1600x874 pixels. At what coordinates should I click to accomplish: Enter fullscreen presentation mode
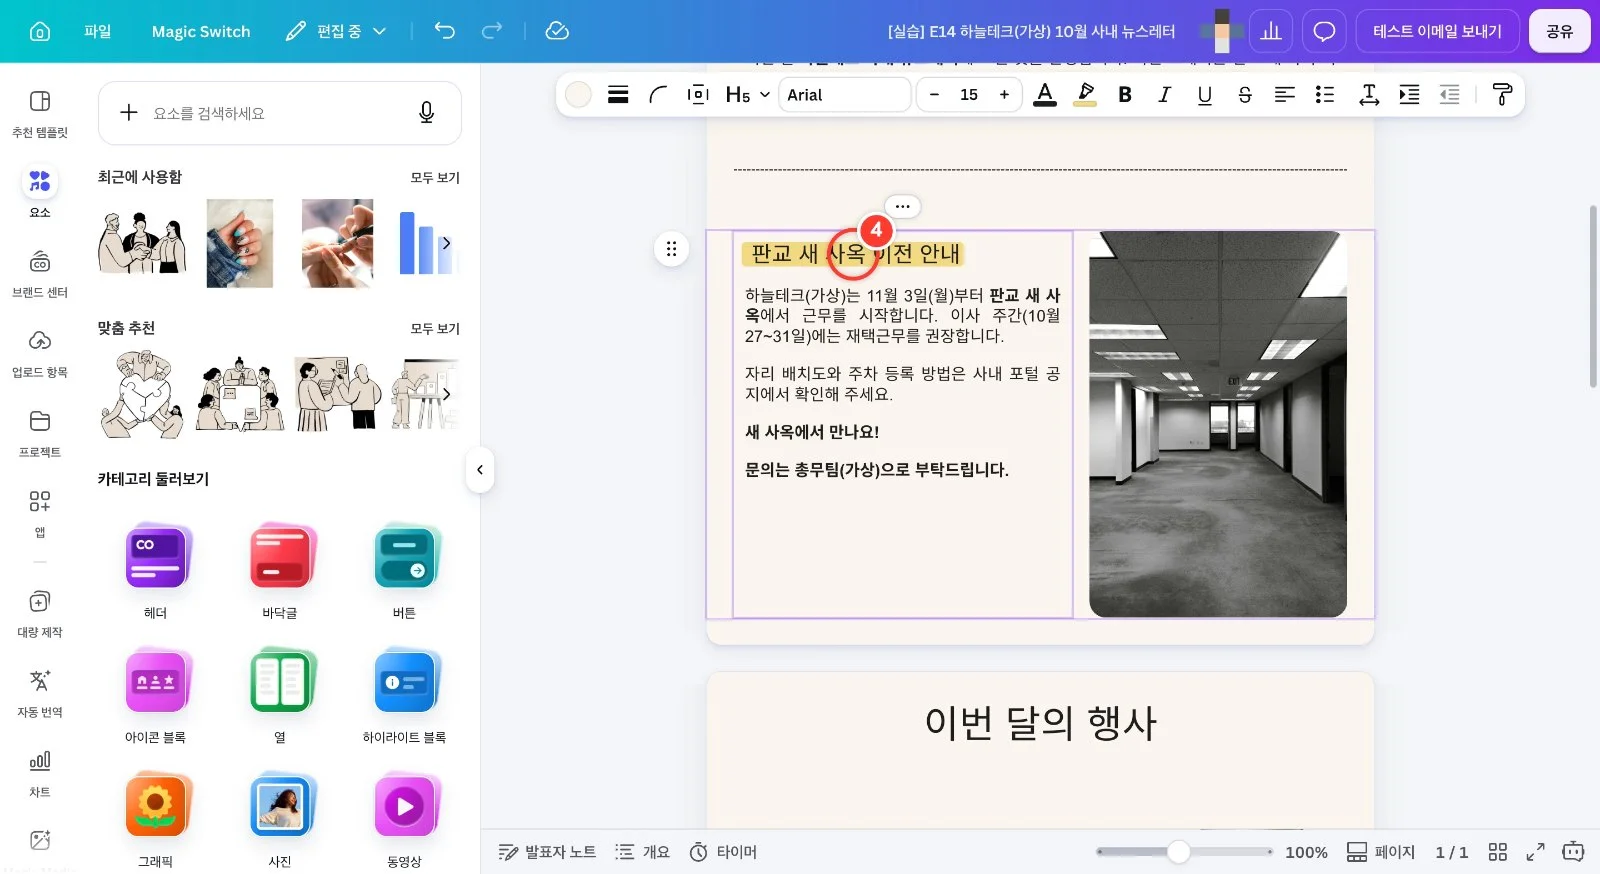[x=1535, y=852]
